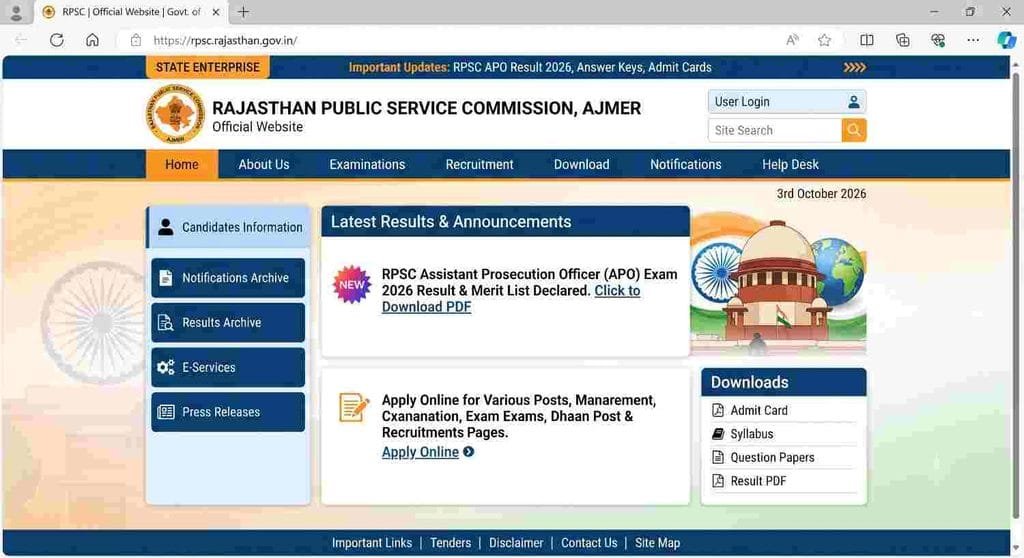Click the Important Updates ticker text

coord(530,67)
